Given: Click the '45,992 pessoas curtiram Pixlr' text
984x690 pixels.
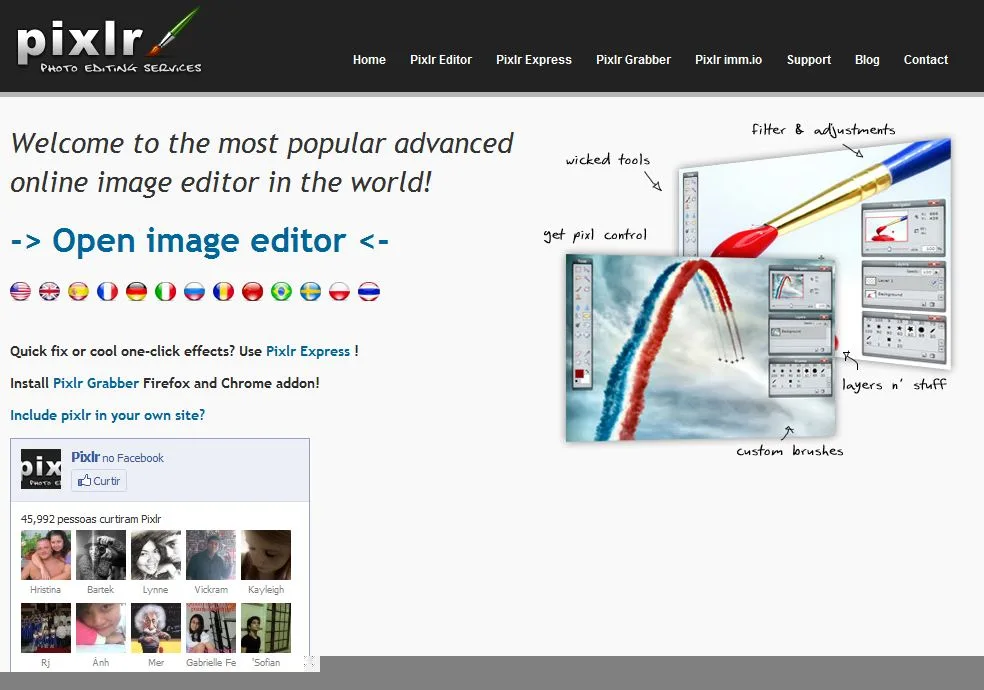Looking at the screenshot, I should pos(91,519).
